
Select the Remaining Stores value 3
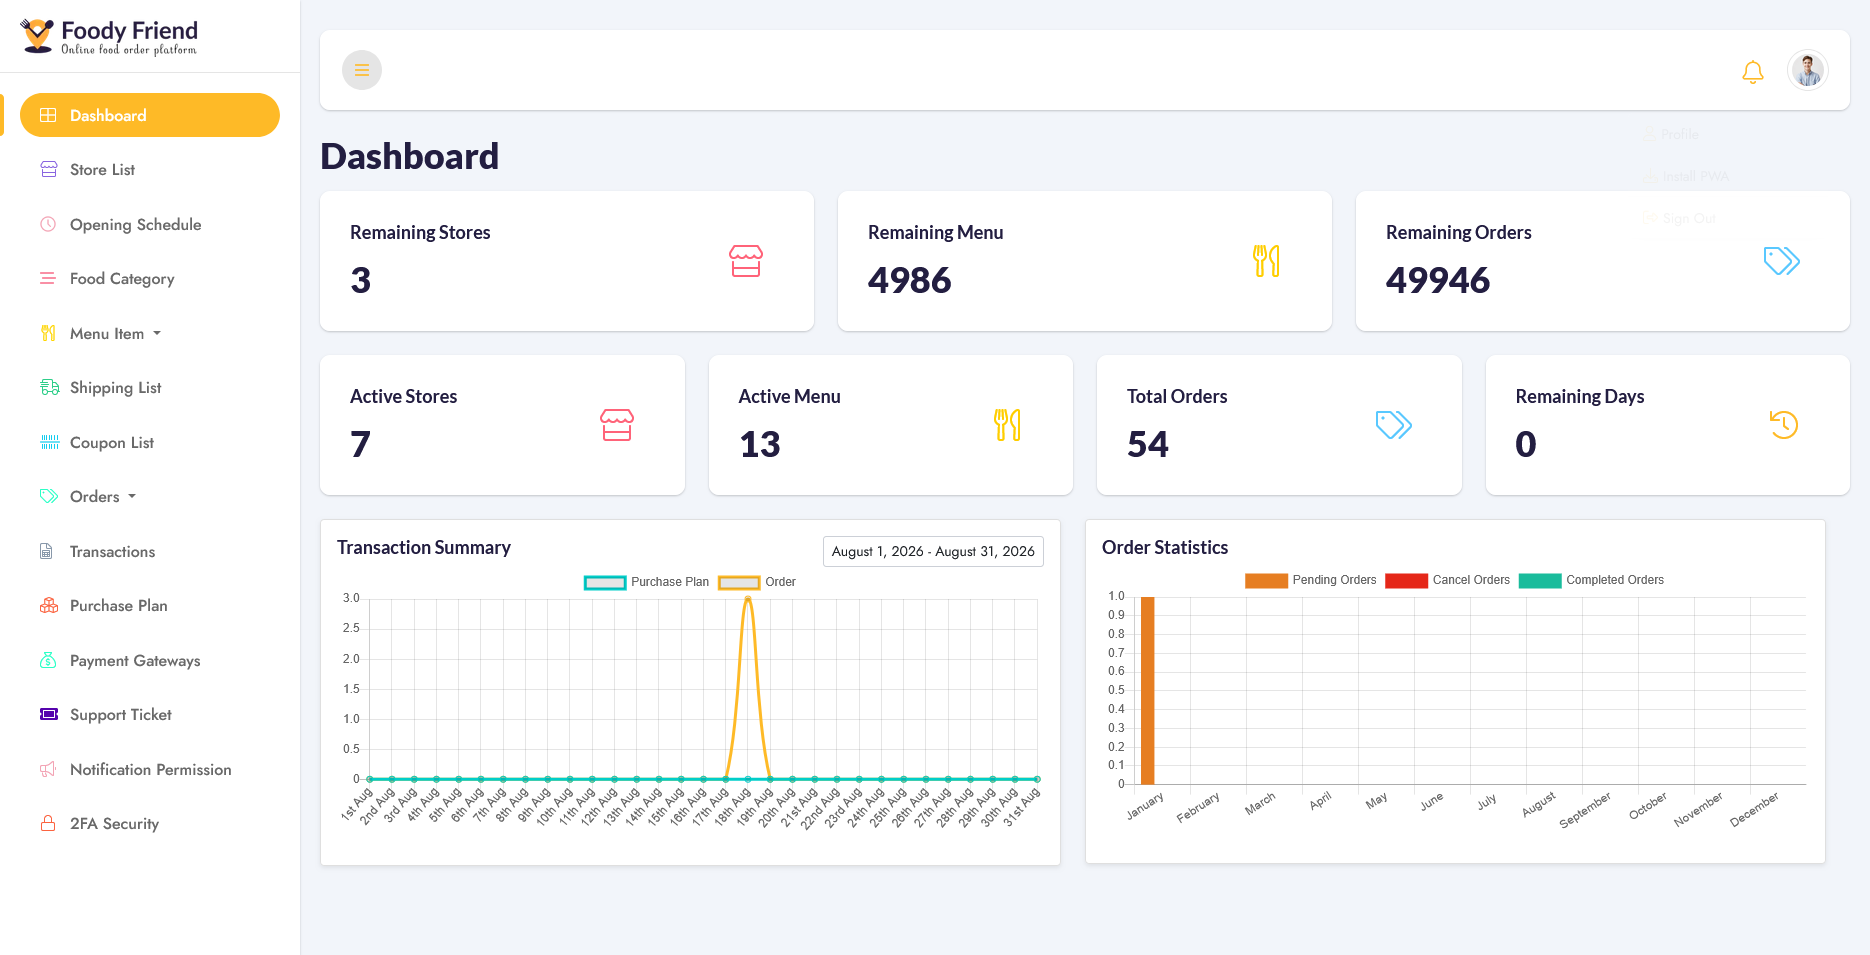pos(361,280)
